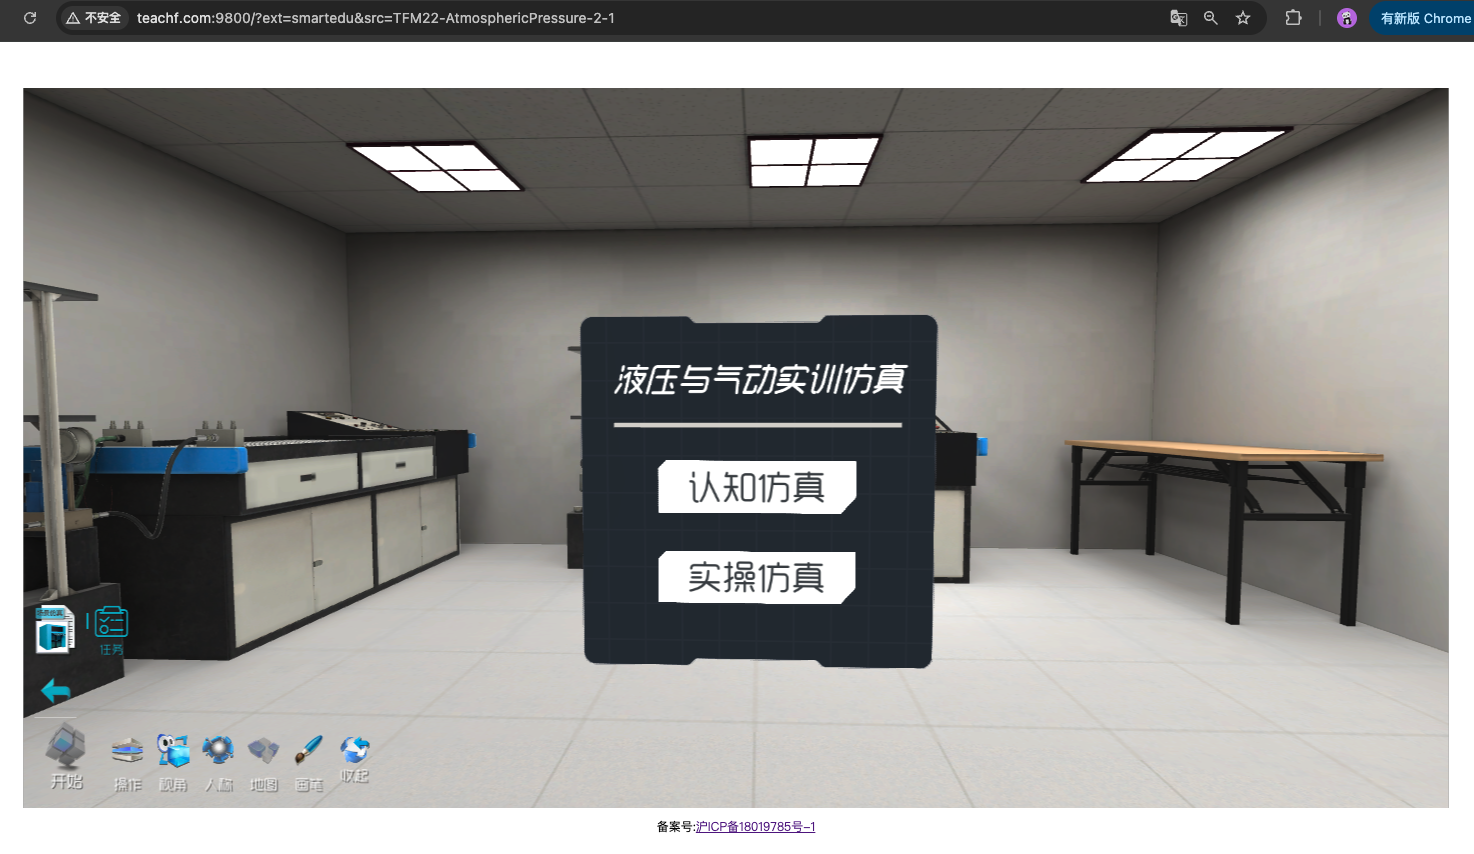Open the 操作 (Operation) tool
The width and height of the screenshot is (1474, 854).
[x=127, y=752]
